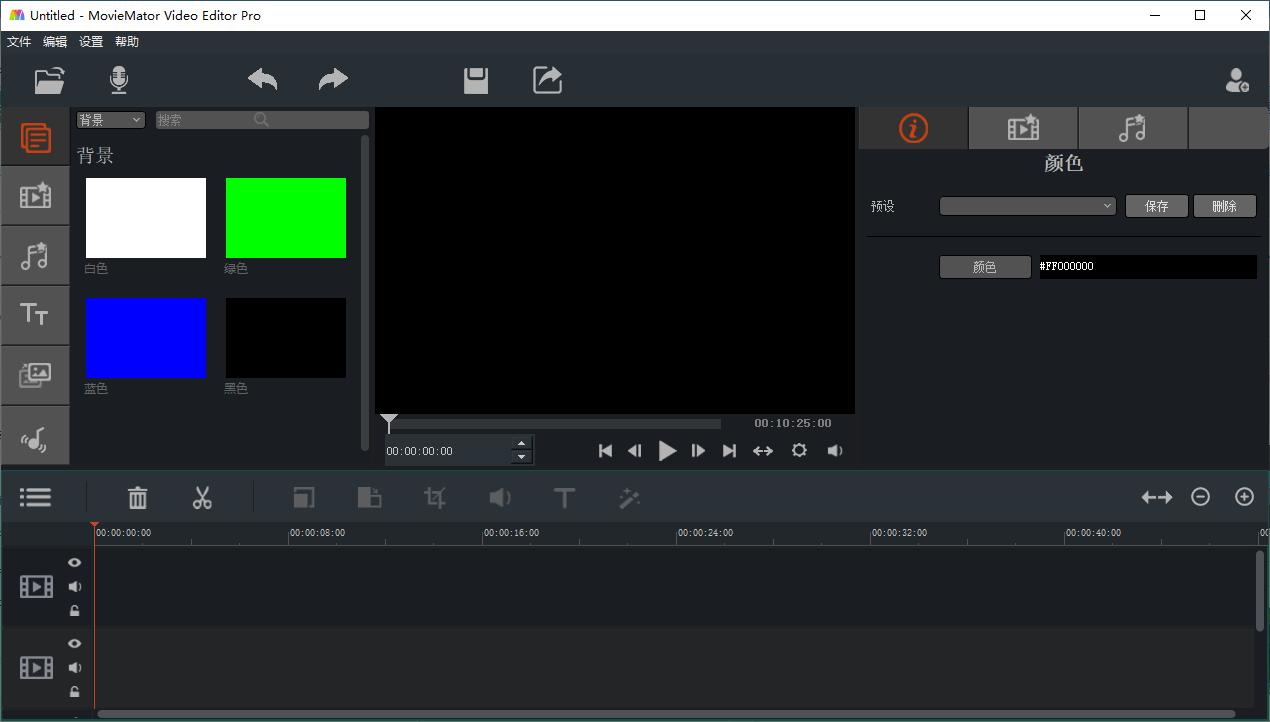Switch to the video filters properties tab
Image resolution: width=1270 pixels, height=722 pixels.
pyautogui.click(x=1023, y=129)
